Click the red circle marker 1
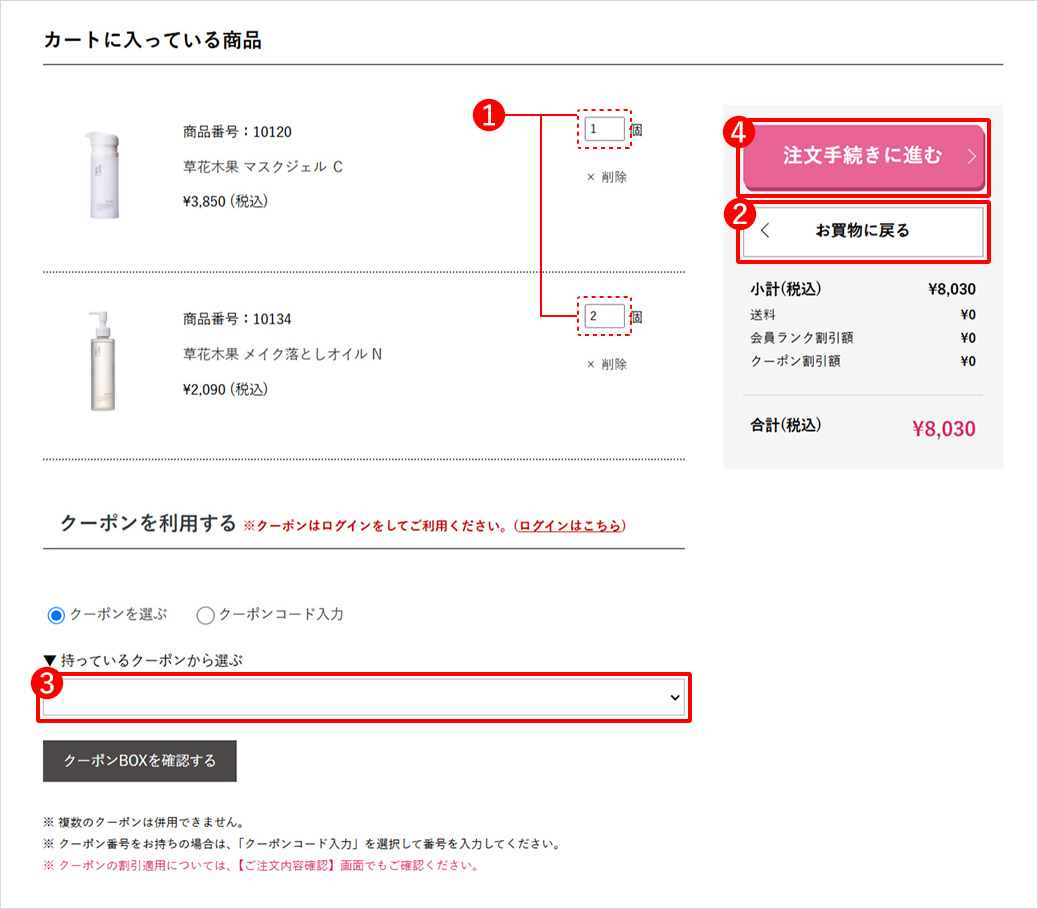The image size is (1038, 909). [487, 116]
